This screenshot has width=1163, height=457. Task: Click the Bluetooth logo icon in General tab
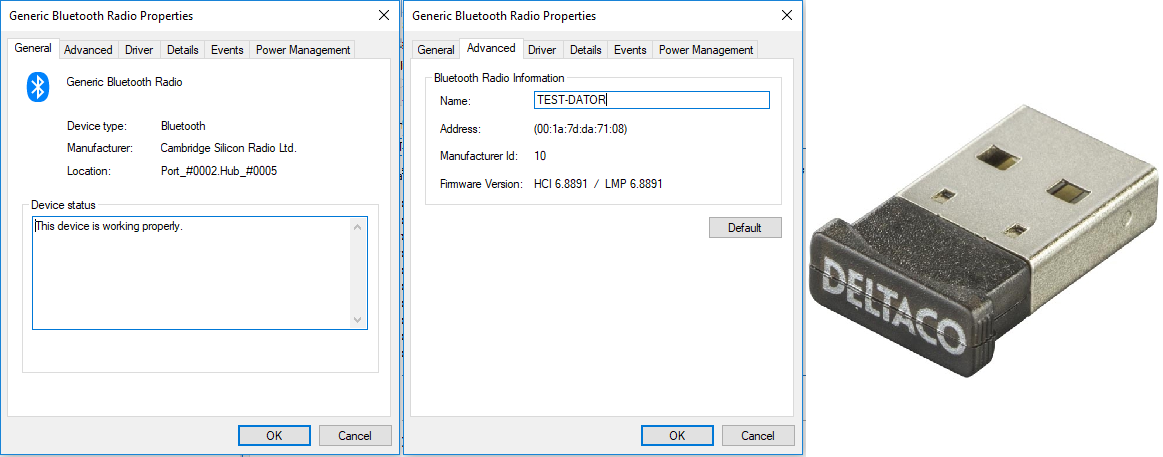(38, 87)
